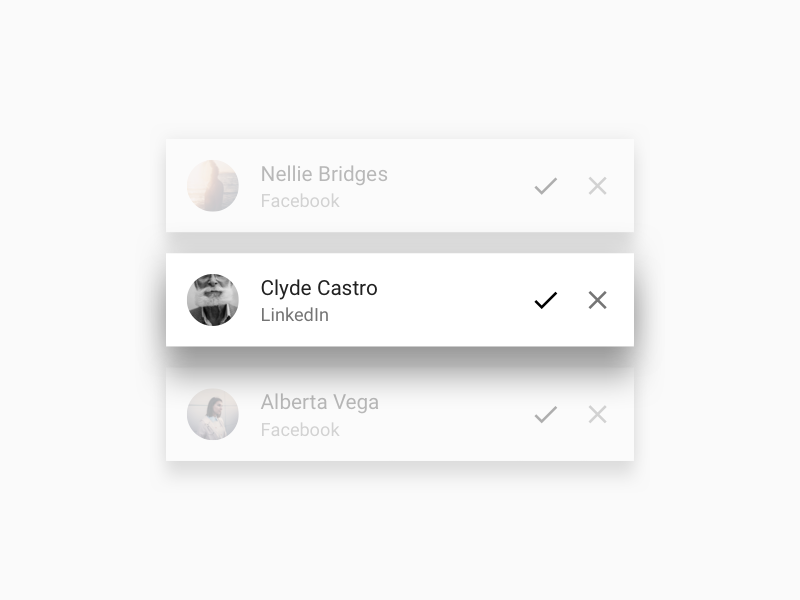800x600 pixels.
Task: Accept Clyde Castro with the checkmark icon
Action: pos(545,300)
